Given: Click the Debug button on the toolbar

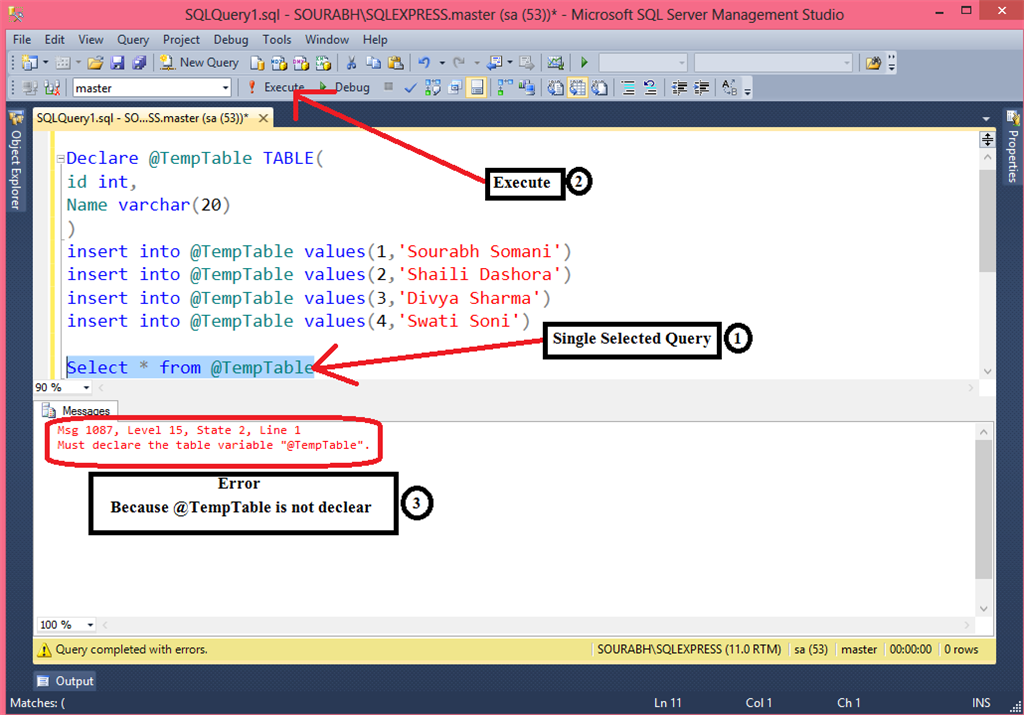Looking at the screenshot, I should [x=351, y=87].
